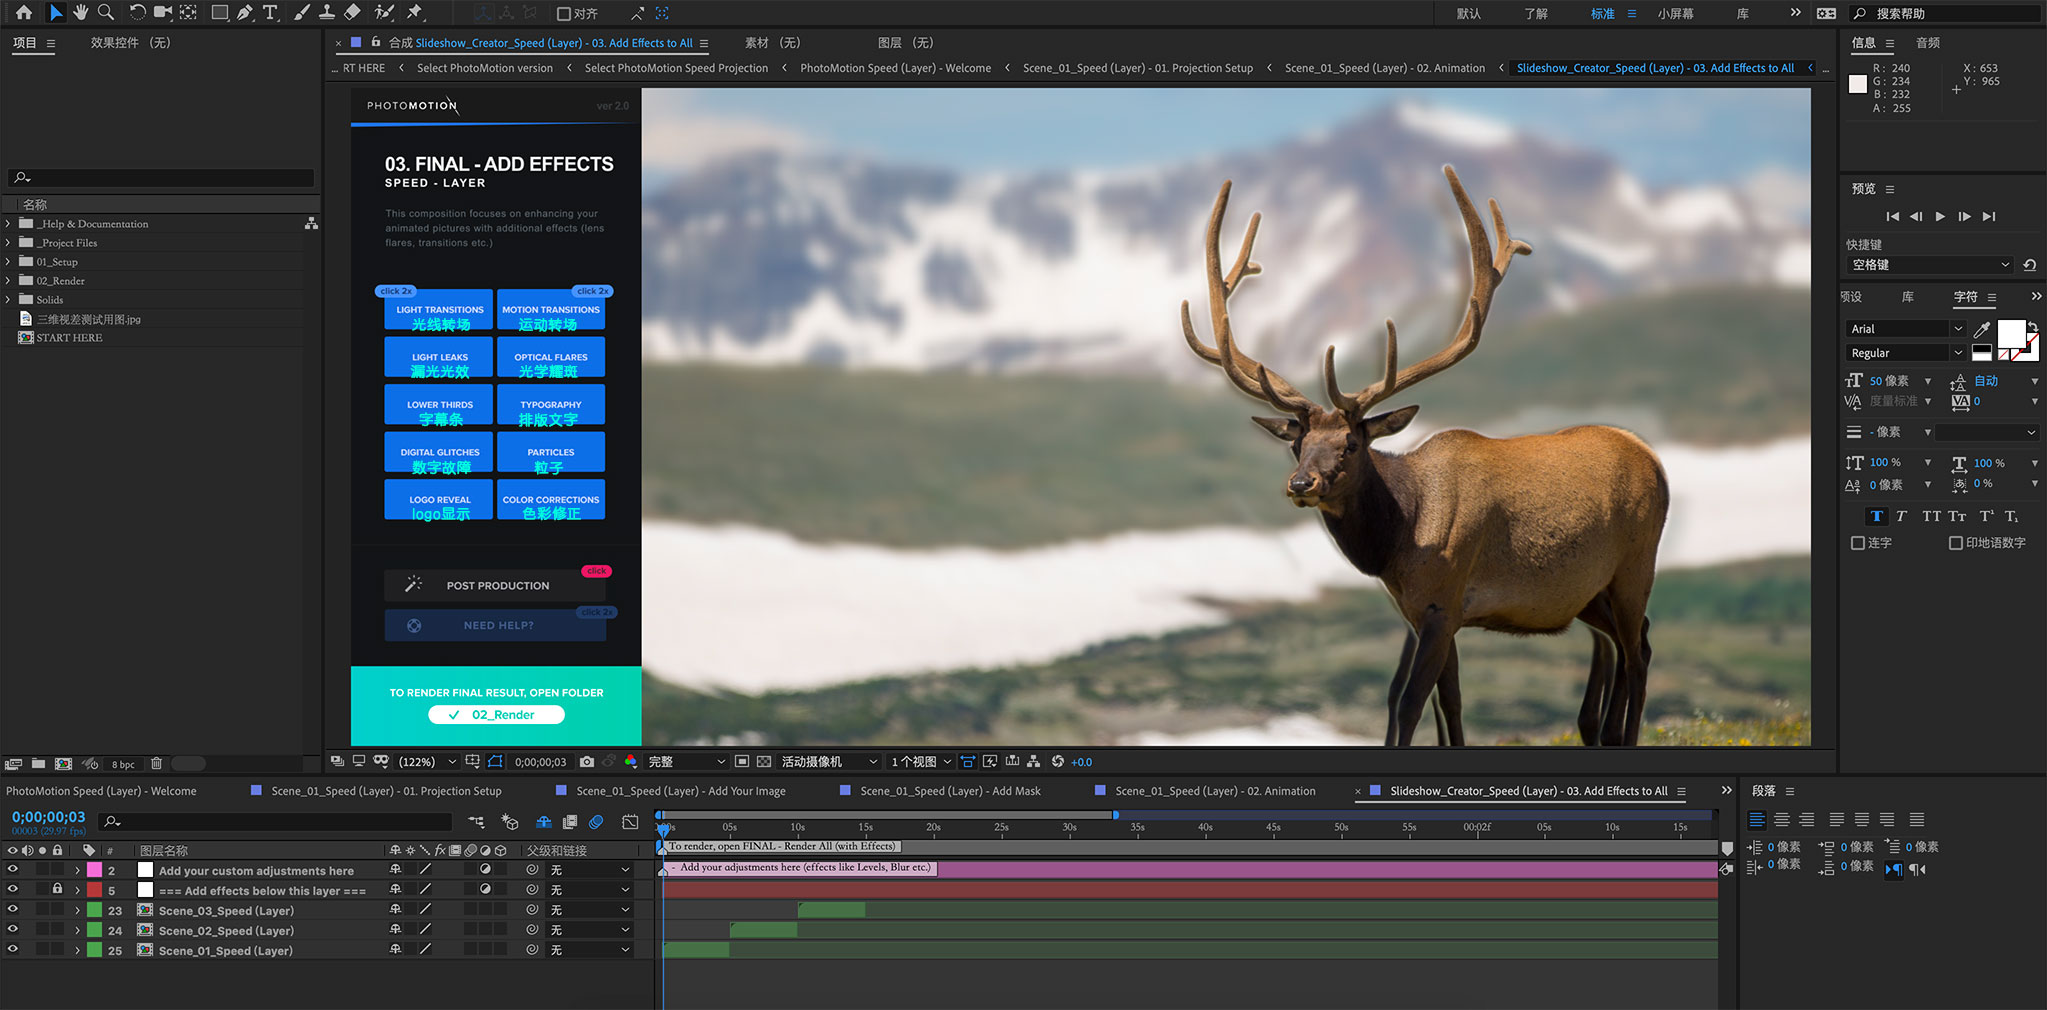Select the Eraser tool
2047x1010 pixels.
(x=352, y=13)
